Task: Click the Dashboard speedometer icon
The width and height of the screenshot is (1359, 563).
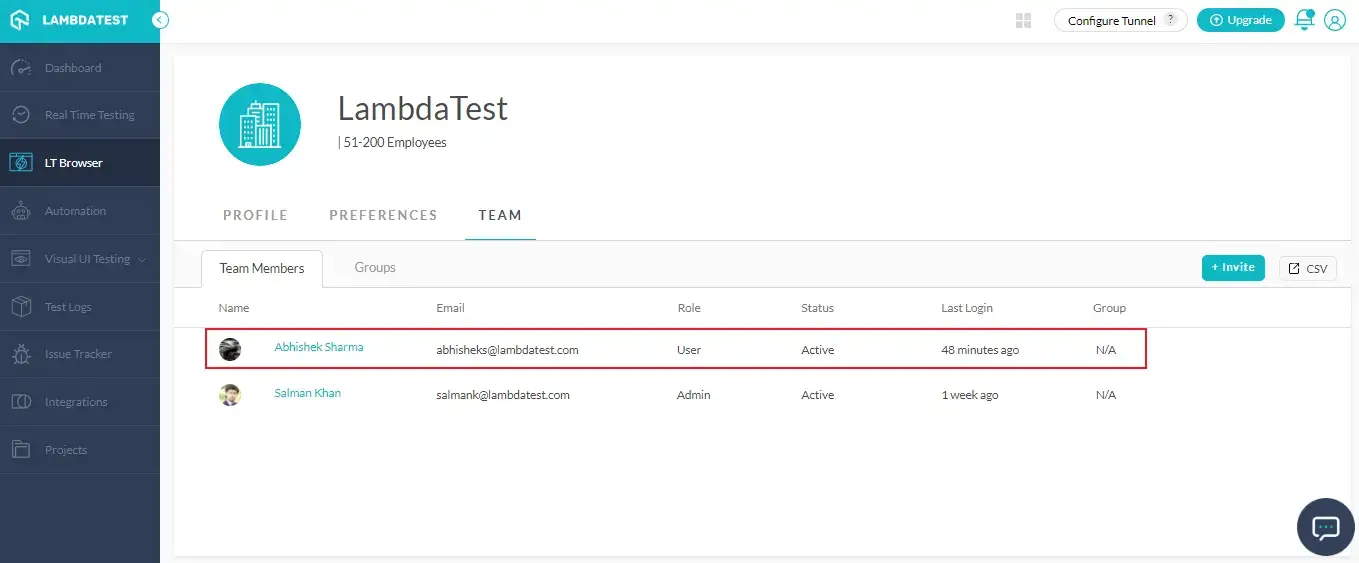Action: coord(21,68)
